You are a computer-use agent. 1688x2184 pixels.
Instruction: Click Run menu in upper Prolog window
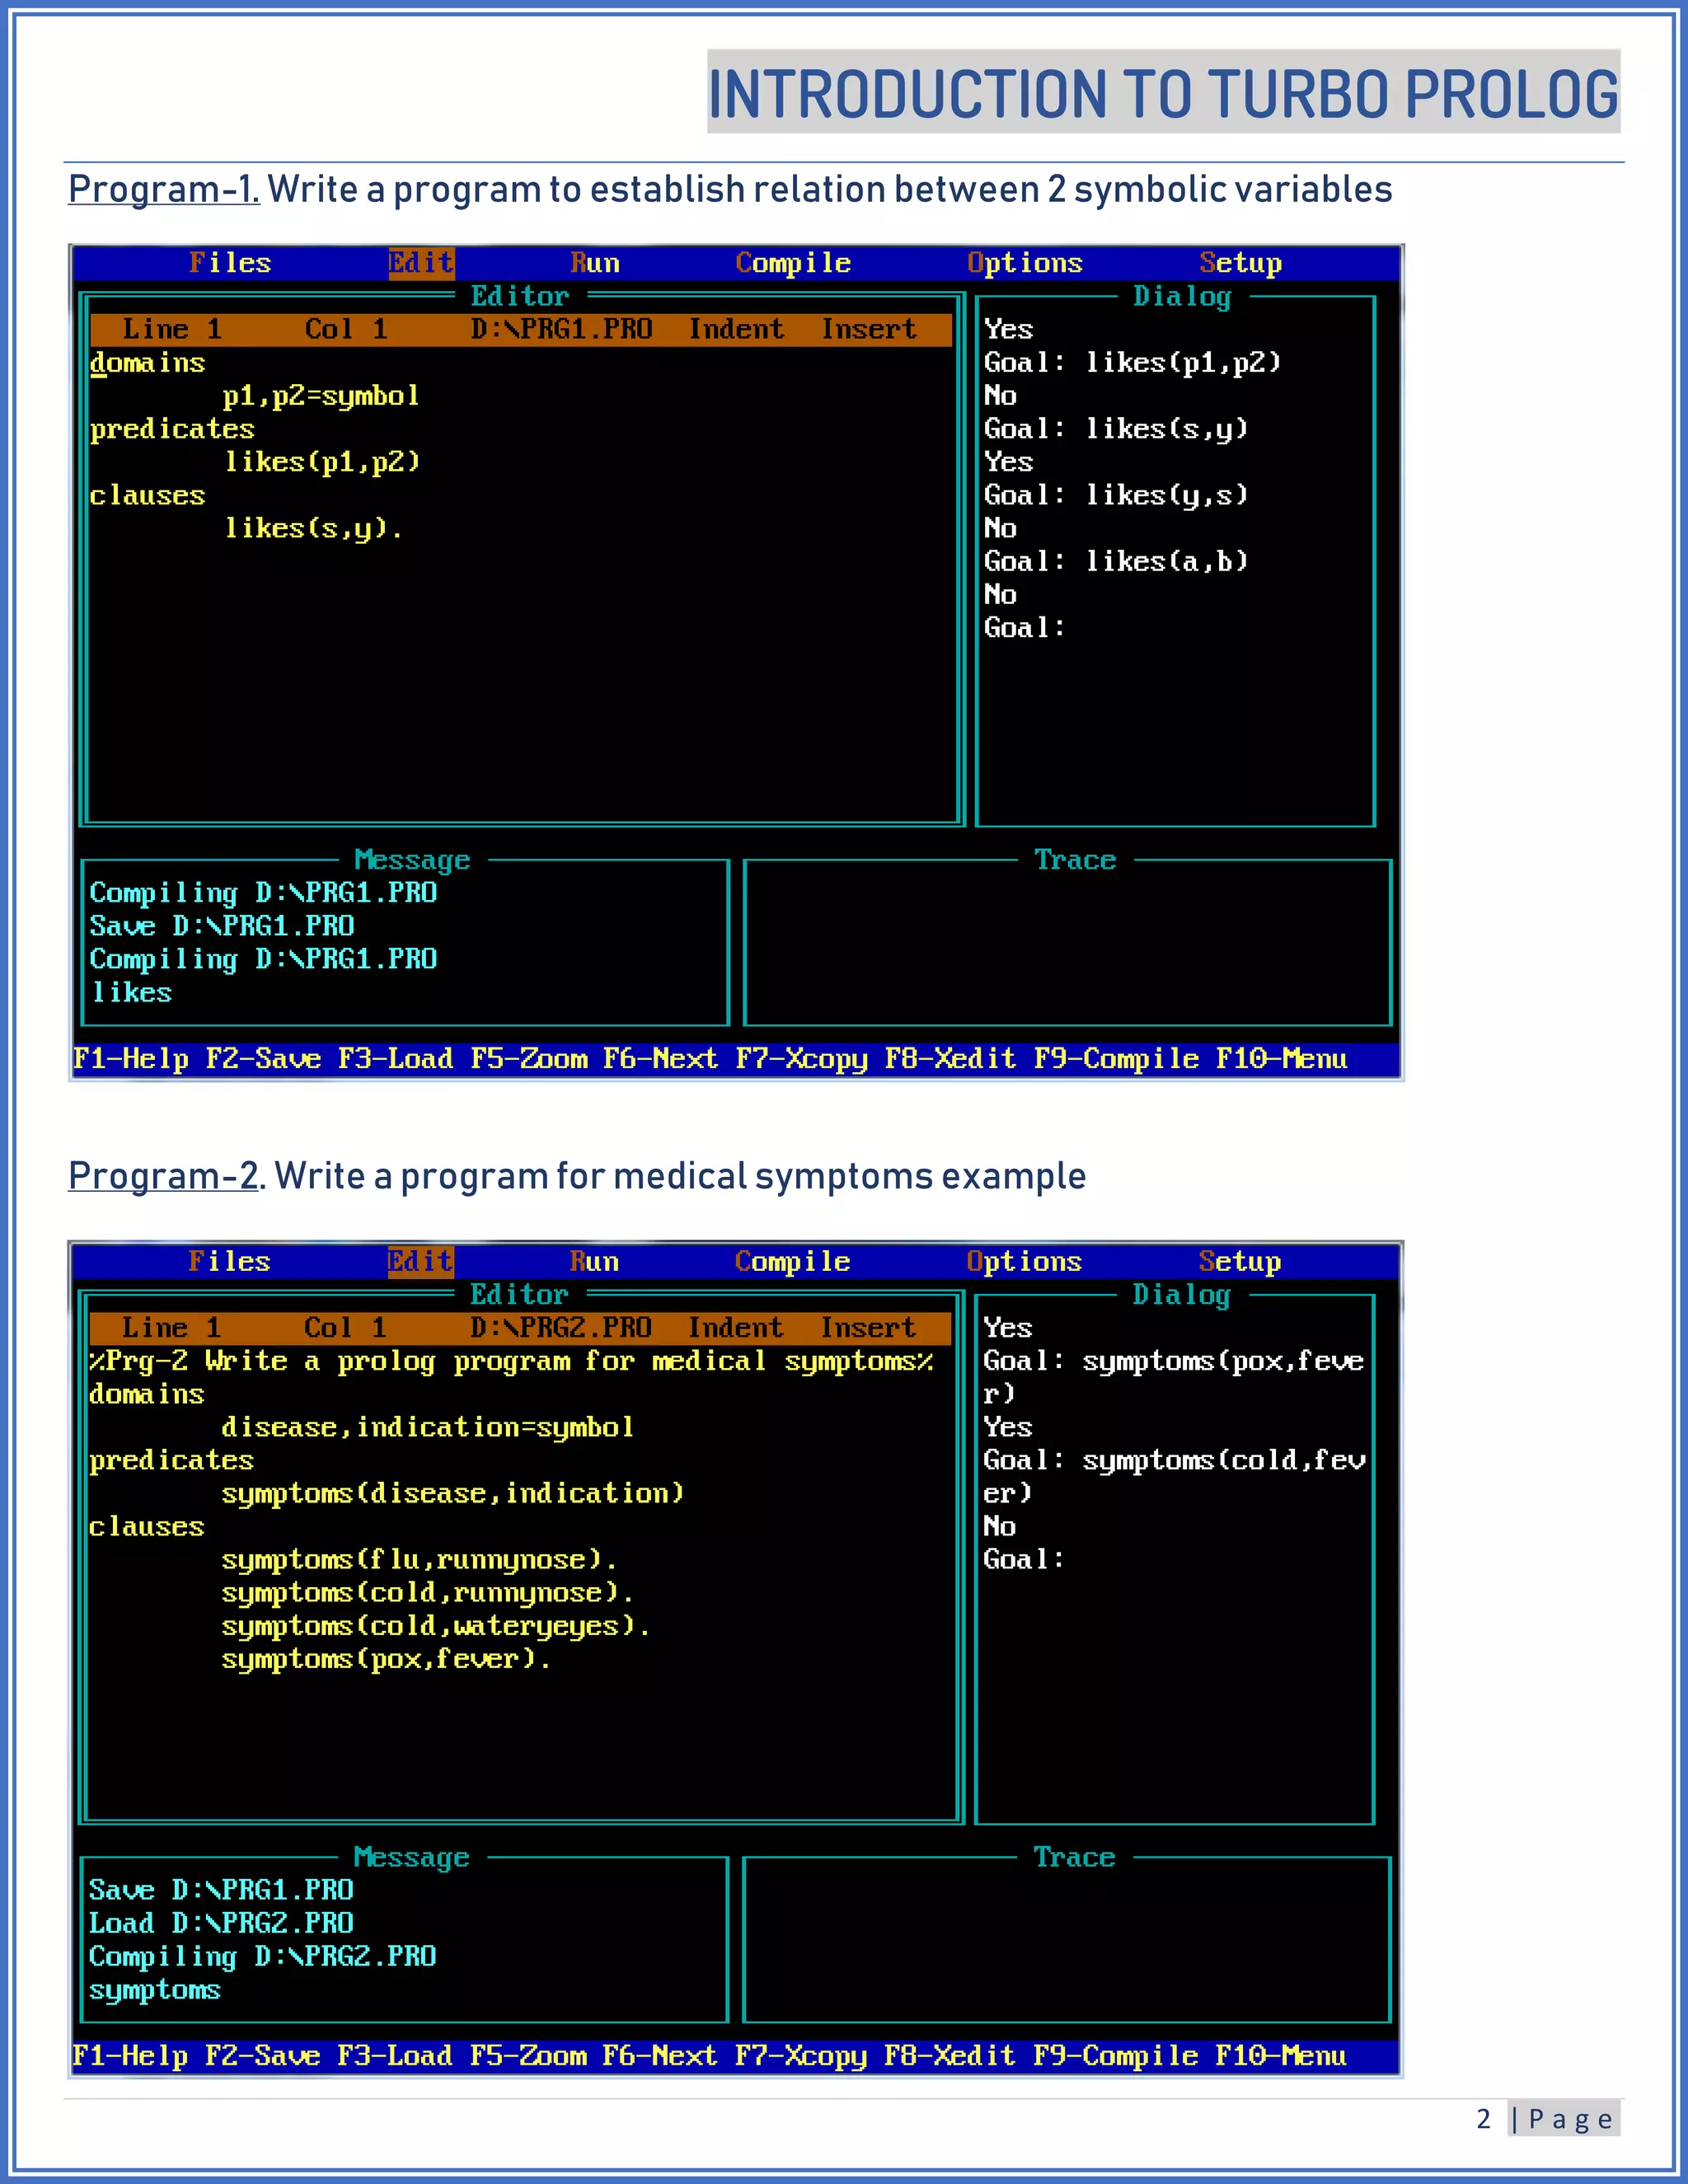pyautogui.click(x=595, y=263)
